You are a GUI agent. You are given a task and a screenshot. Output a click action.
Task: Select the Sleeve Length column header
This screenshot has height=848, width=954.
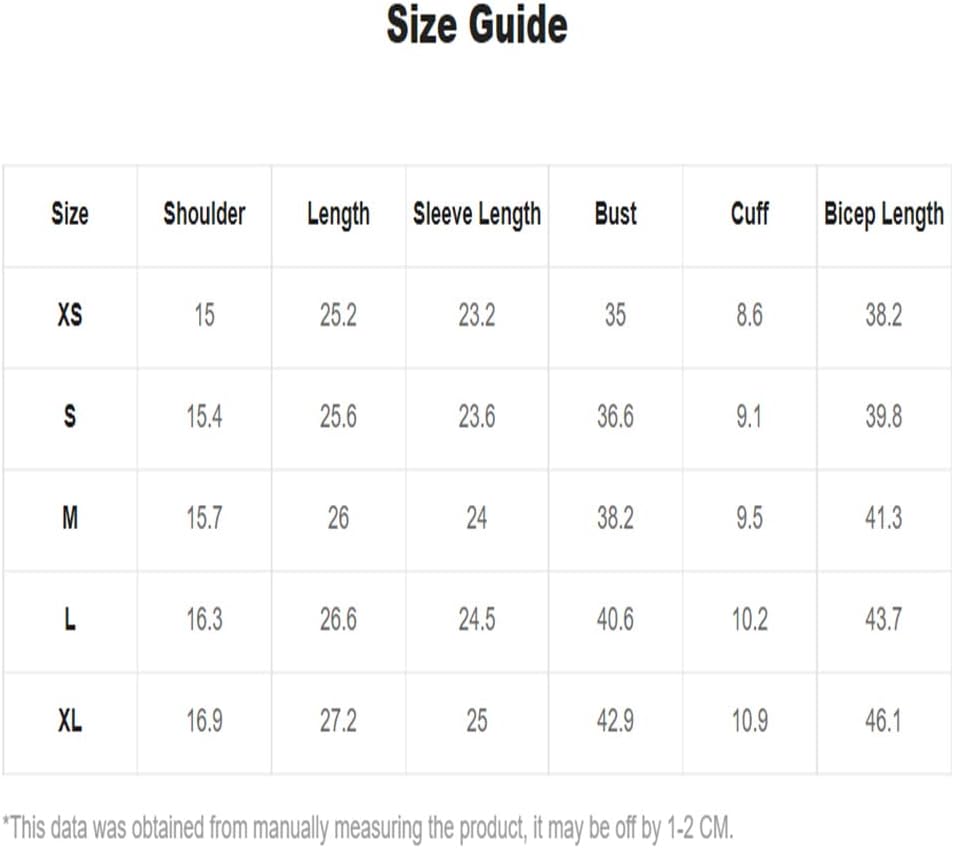477,215
